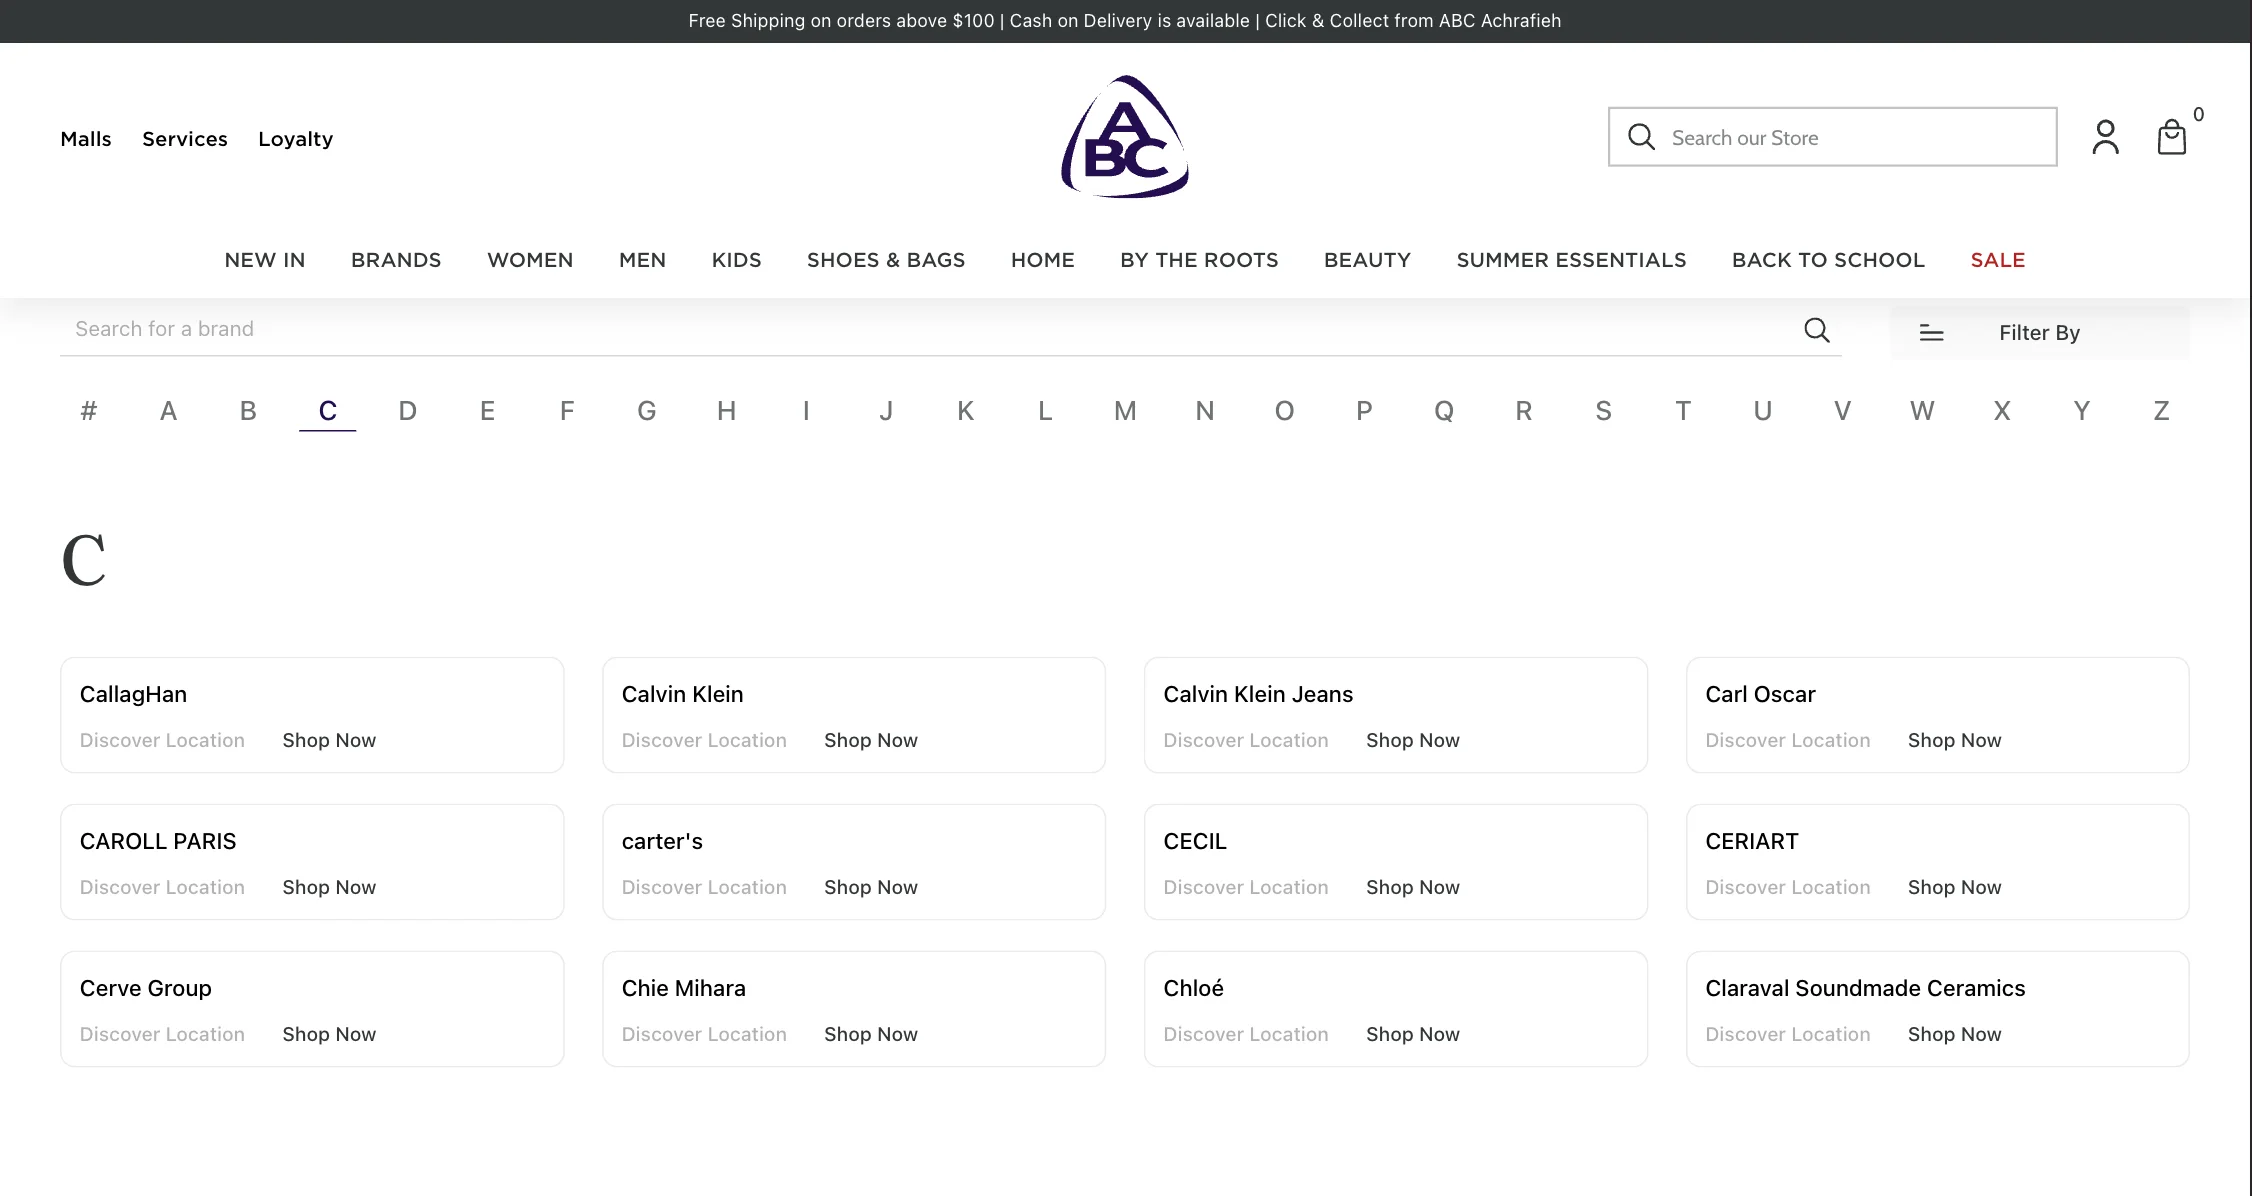Discover Location for Carl Oscar
This screenshot has width=2252, height=1196.
(1788, 741)
